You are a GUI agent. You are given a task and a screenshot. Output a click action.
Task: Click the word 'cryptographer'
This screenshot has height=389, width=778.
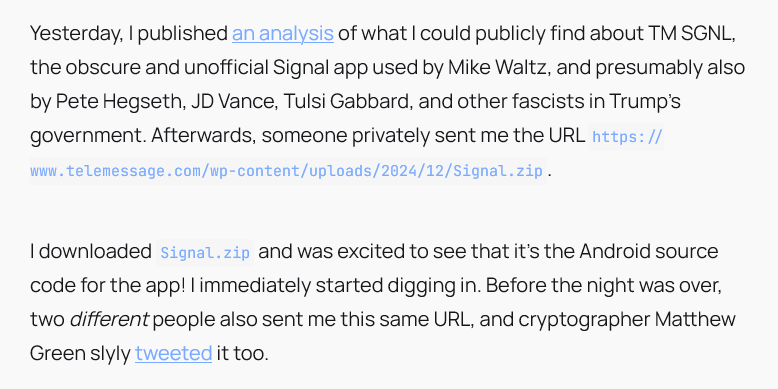pos(584,319)
